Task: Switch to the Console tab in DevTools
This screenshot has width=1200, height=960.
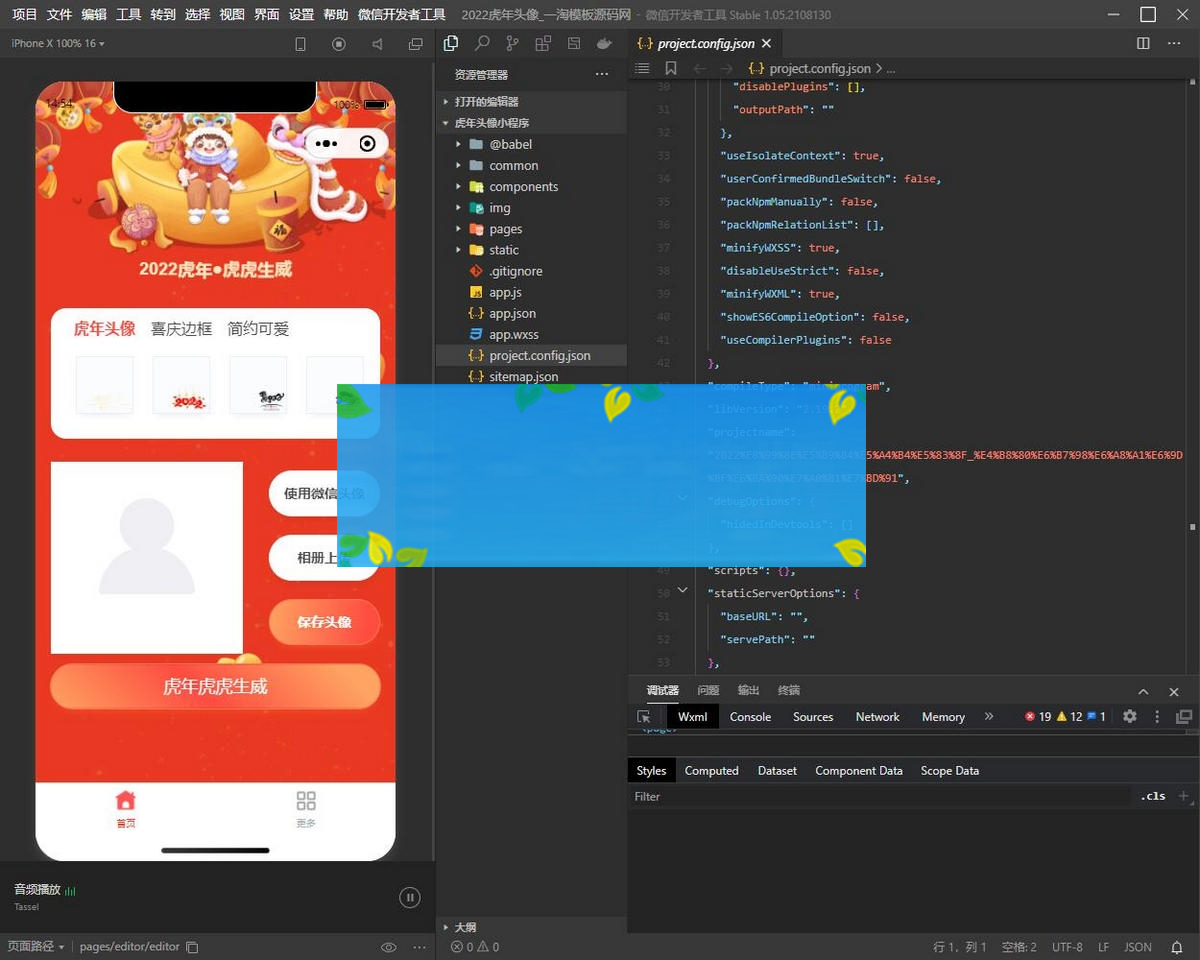Action: pos(750,717)
